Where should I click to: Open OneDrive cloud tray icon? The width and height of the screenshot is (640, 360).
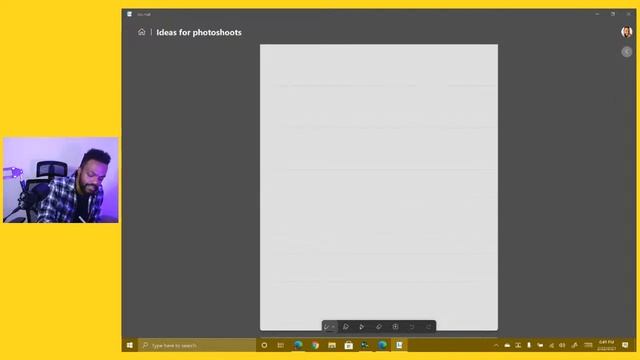pos(507,345)
